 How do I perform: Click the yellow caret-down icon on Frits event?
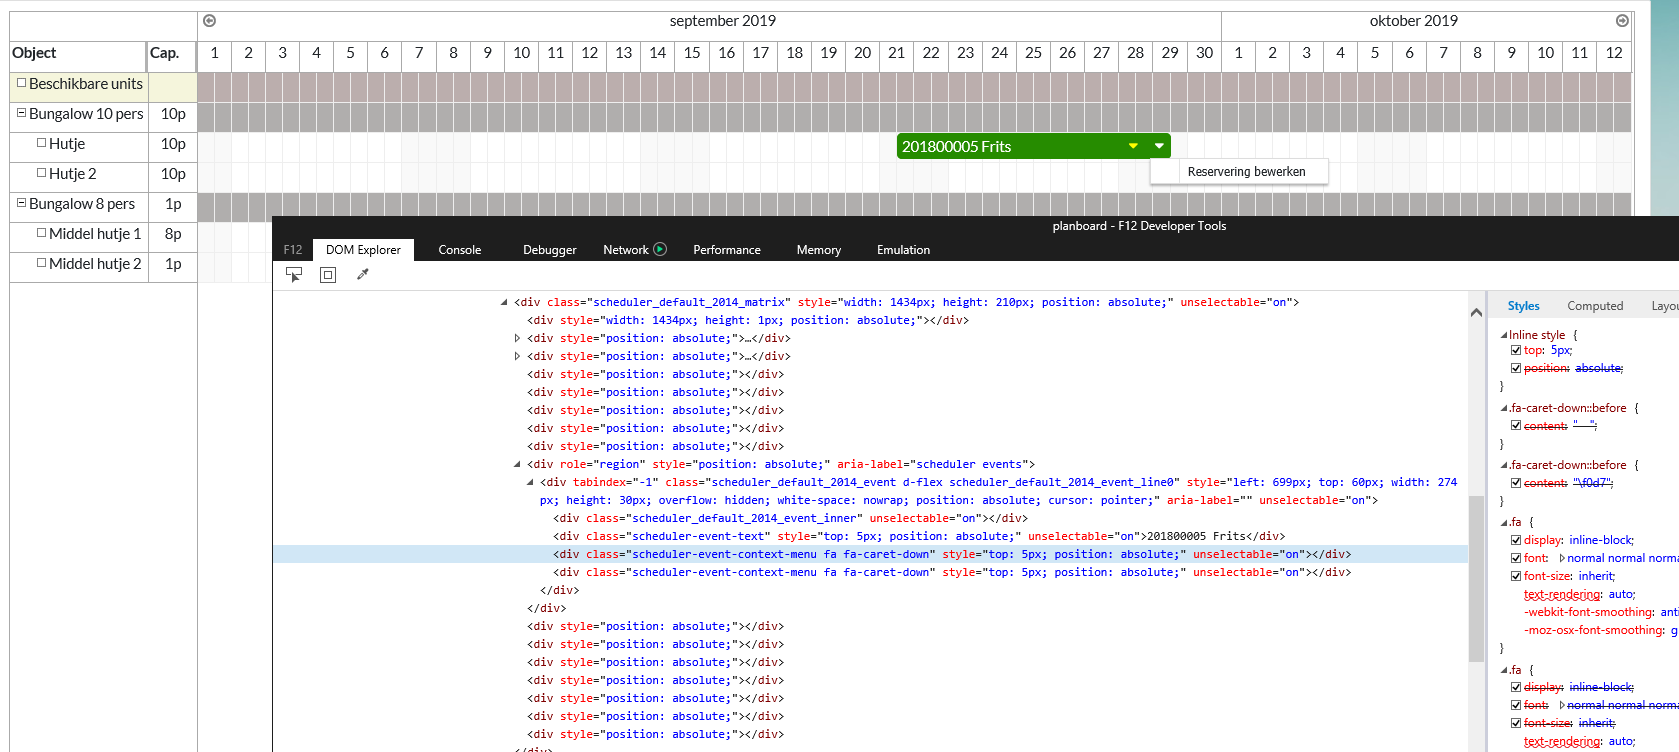pyautogui.click(x=1133, y=146)
